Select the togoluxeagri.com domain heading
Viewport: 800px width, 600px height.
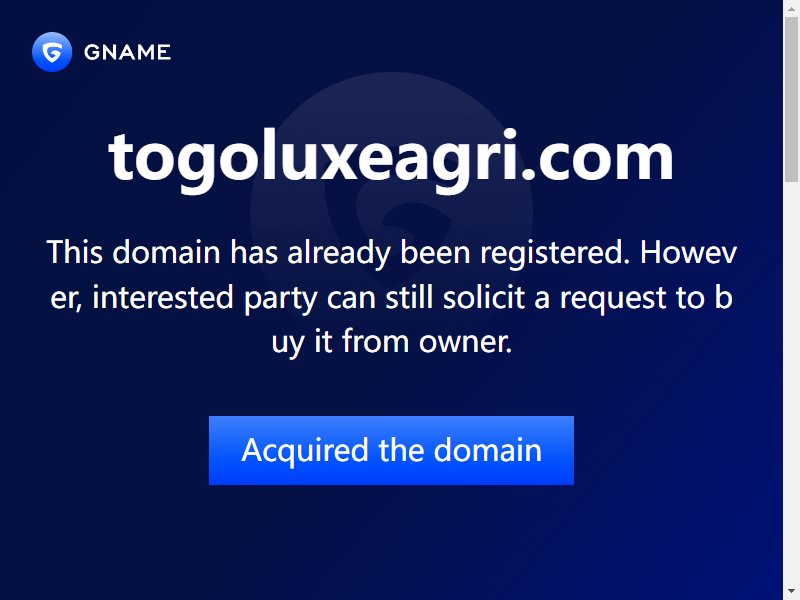pos(391,158)
